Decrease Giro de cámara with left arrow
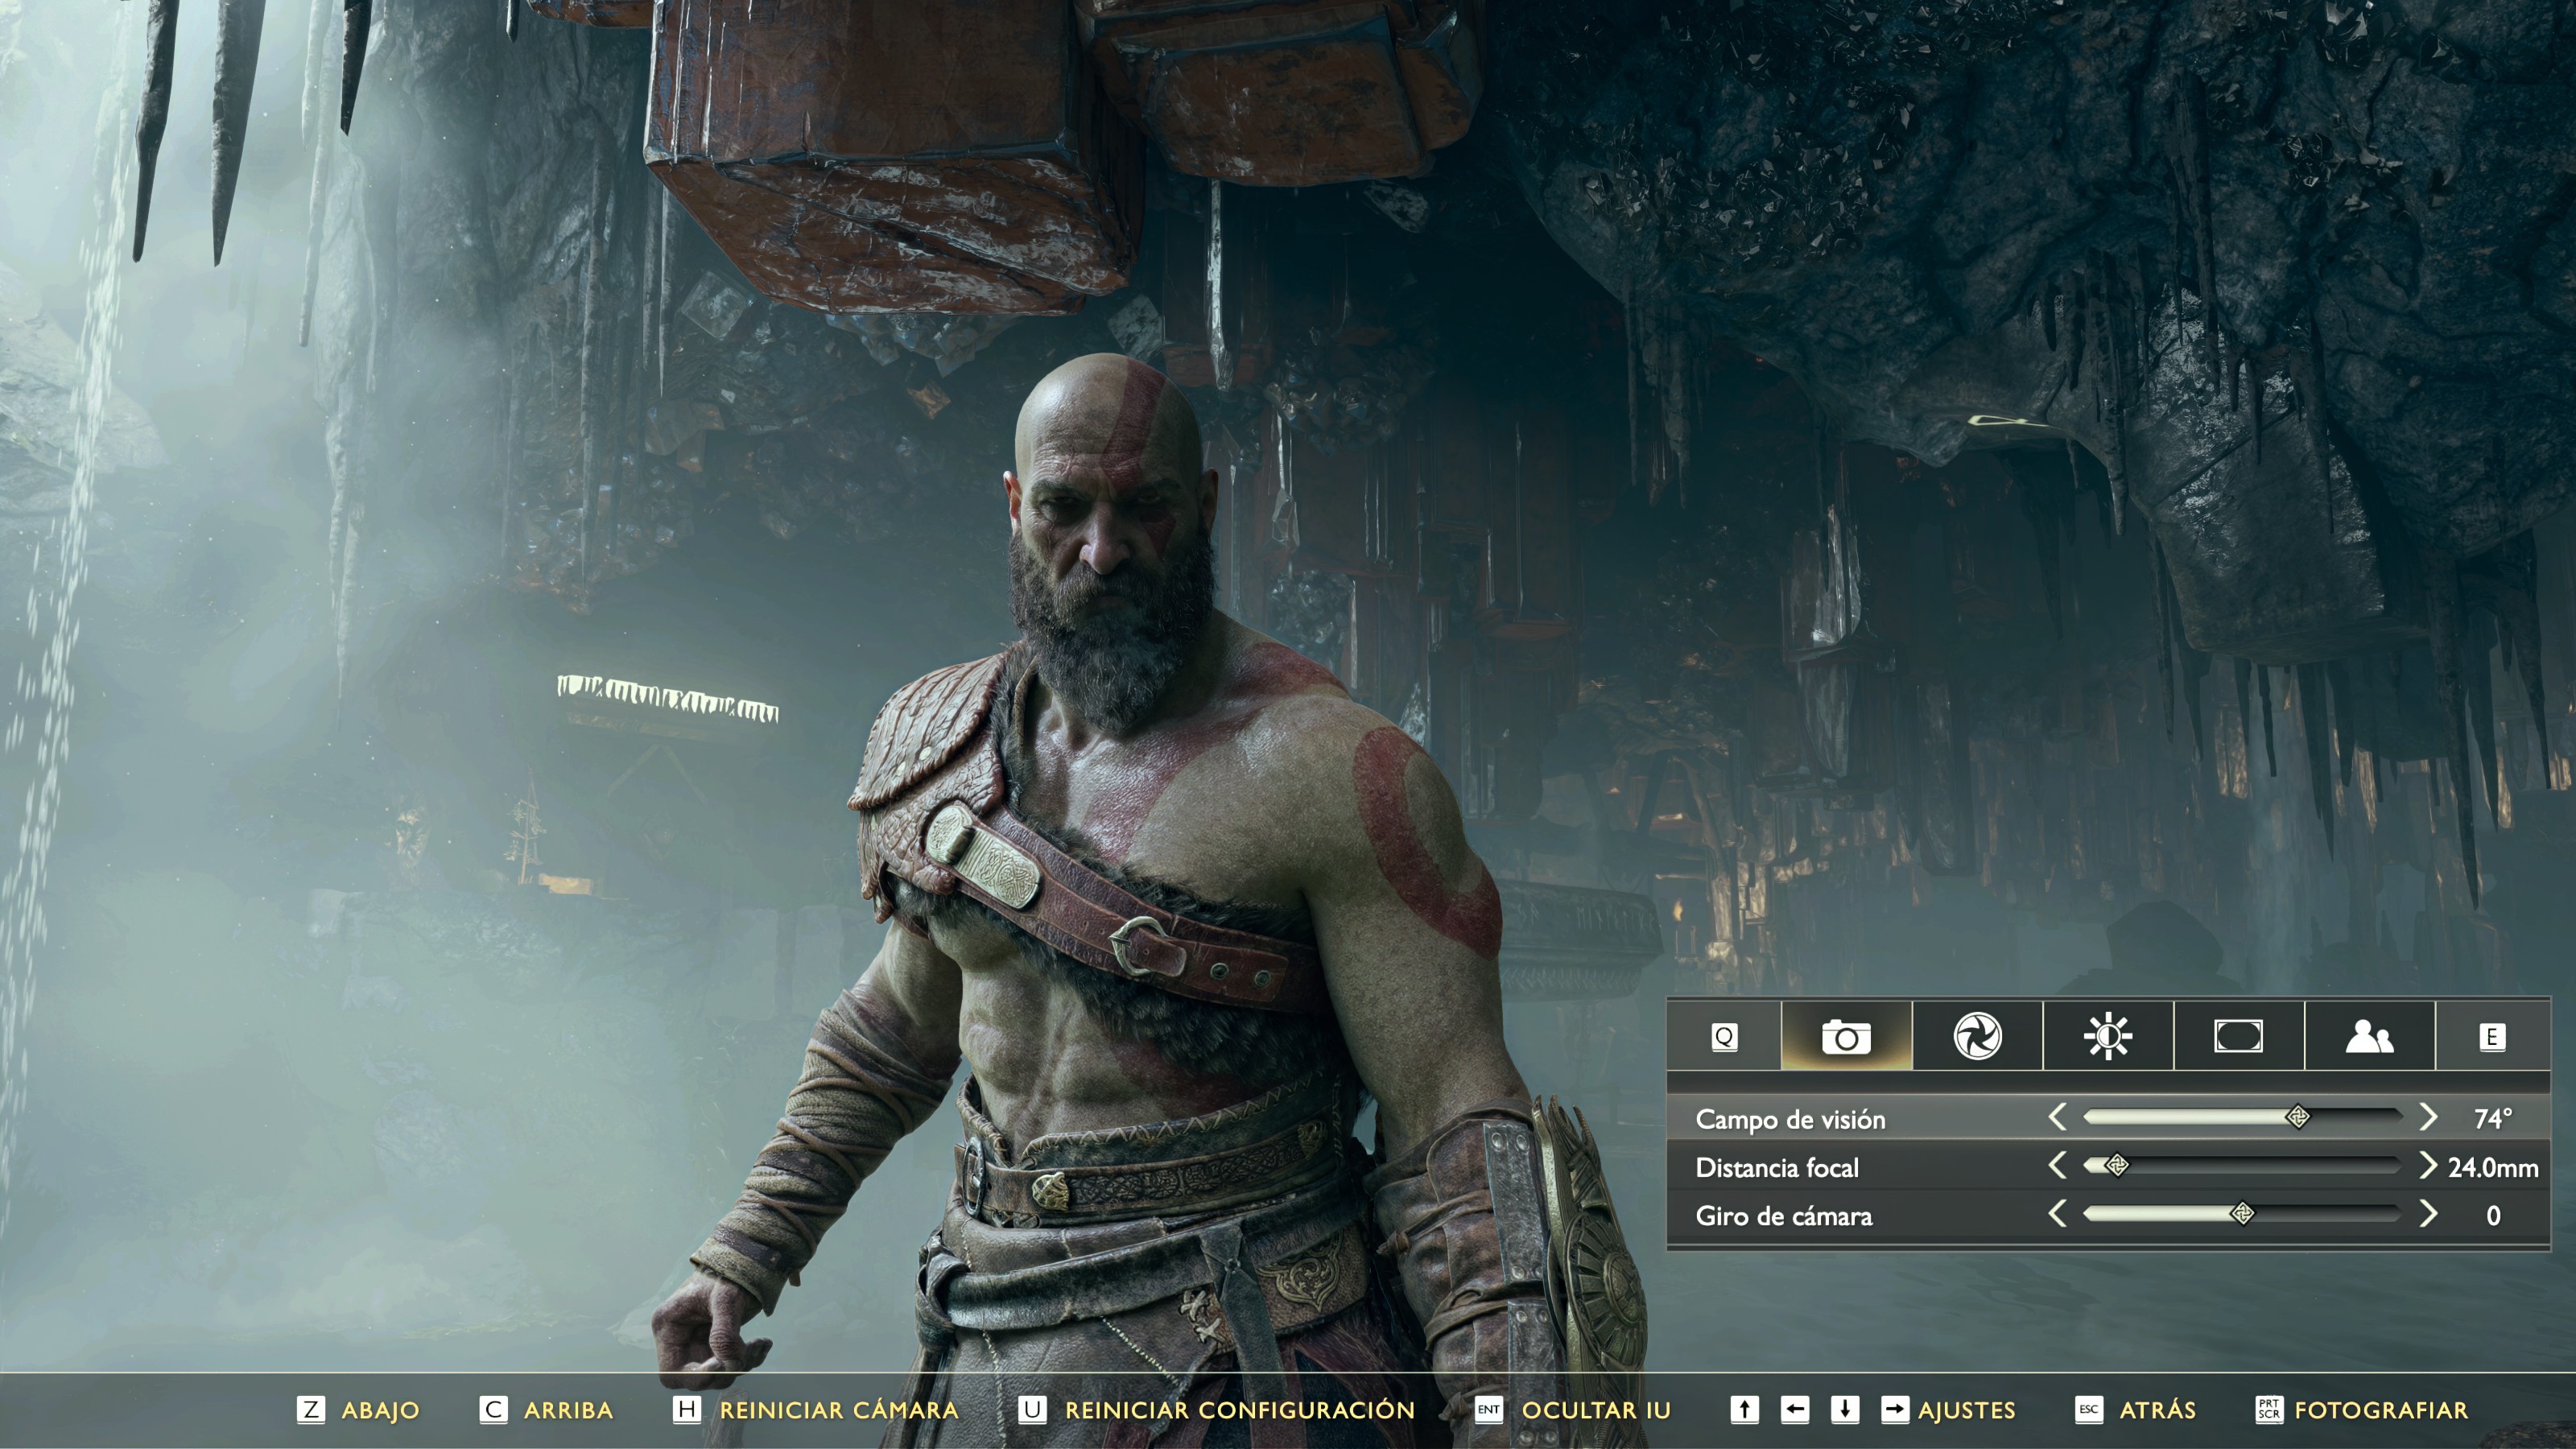The width and height of the screenshot is (2576, 1449). (2057, 1214)
